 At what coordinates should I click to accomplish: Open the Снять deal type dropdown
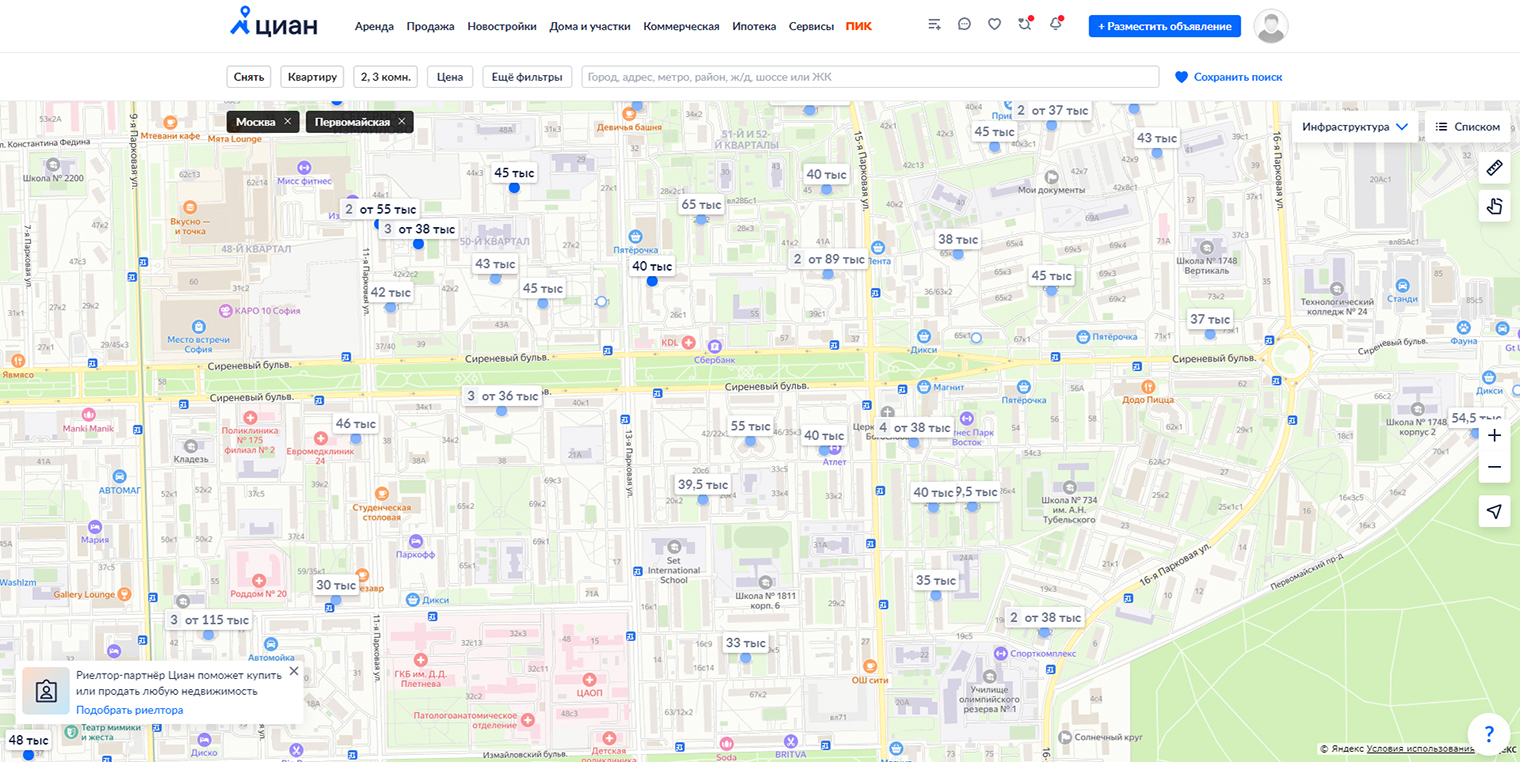249,77
